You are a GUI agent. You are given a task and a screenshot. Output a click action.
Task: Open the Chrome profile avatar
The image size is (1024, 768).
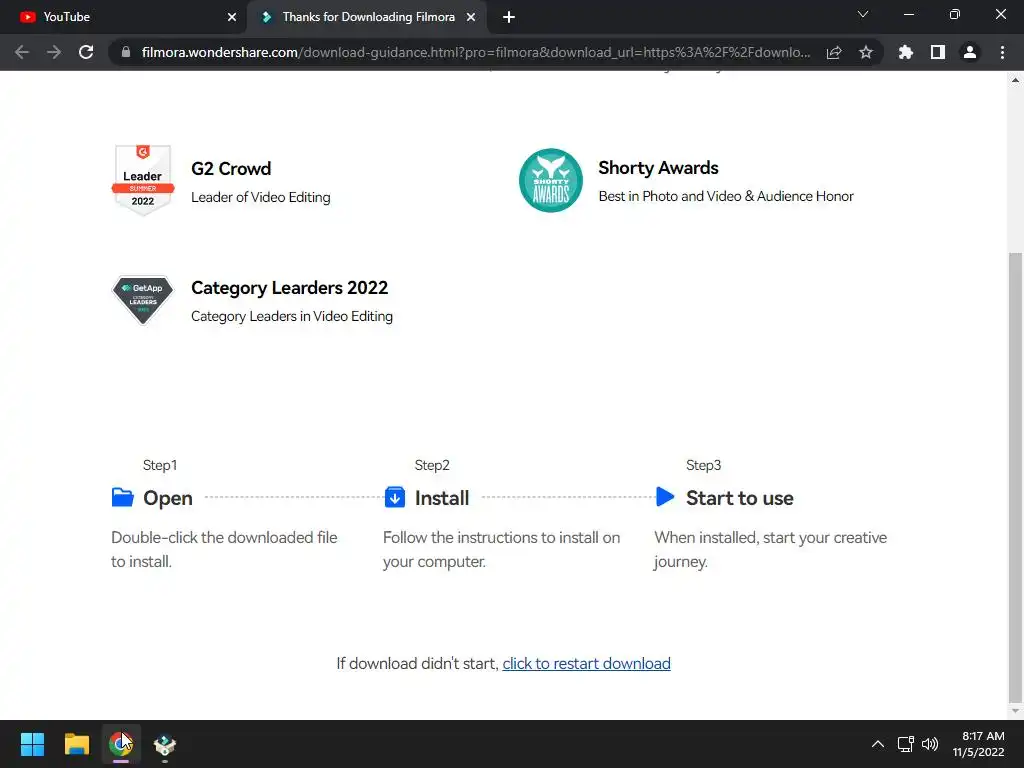pyautogui.click(x=970, y=52)
